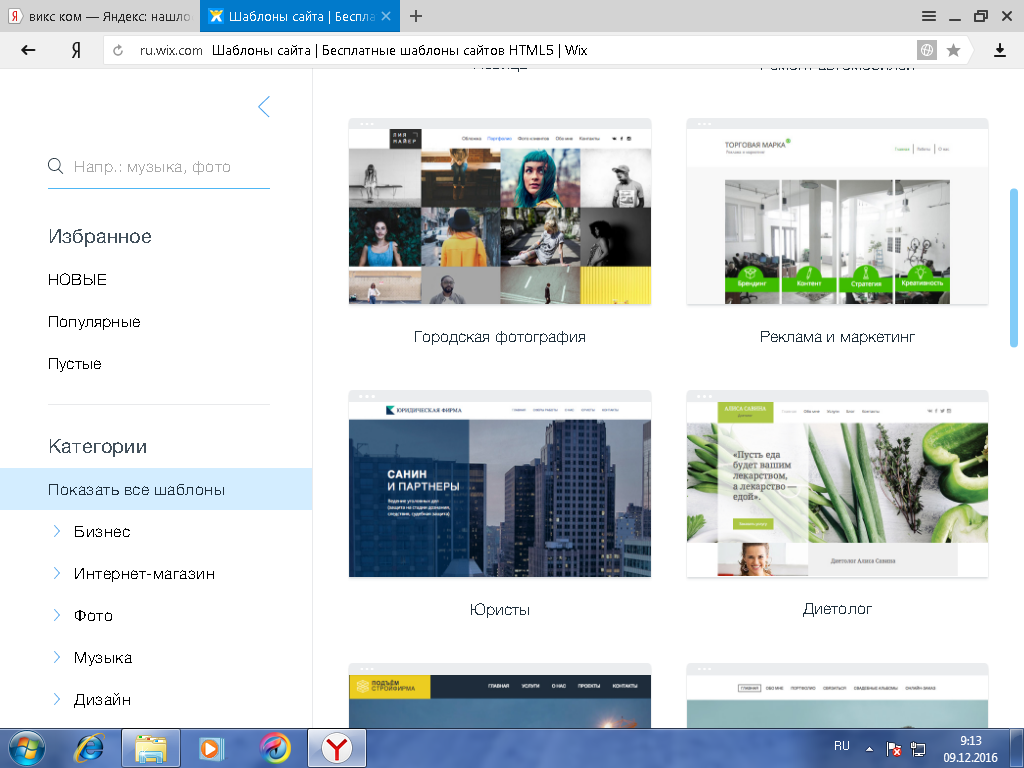Show hidden tray icons arrow

(869, 749)
